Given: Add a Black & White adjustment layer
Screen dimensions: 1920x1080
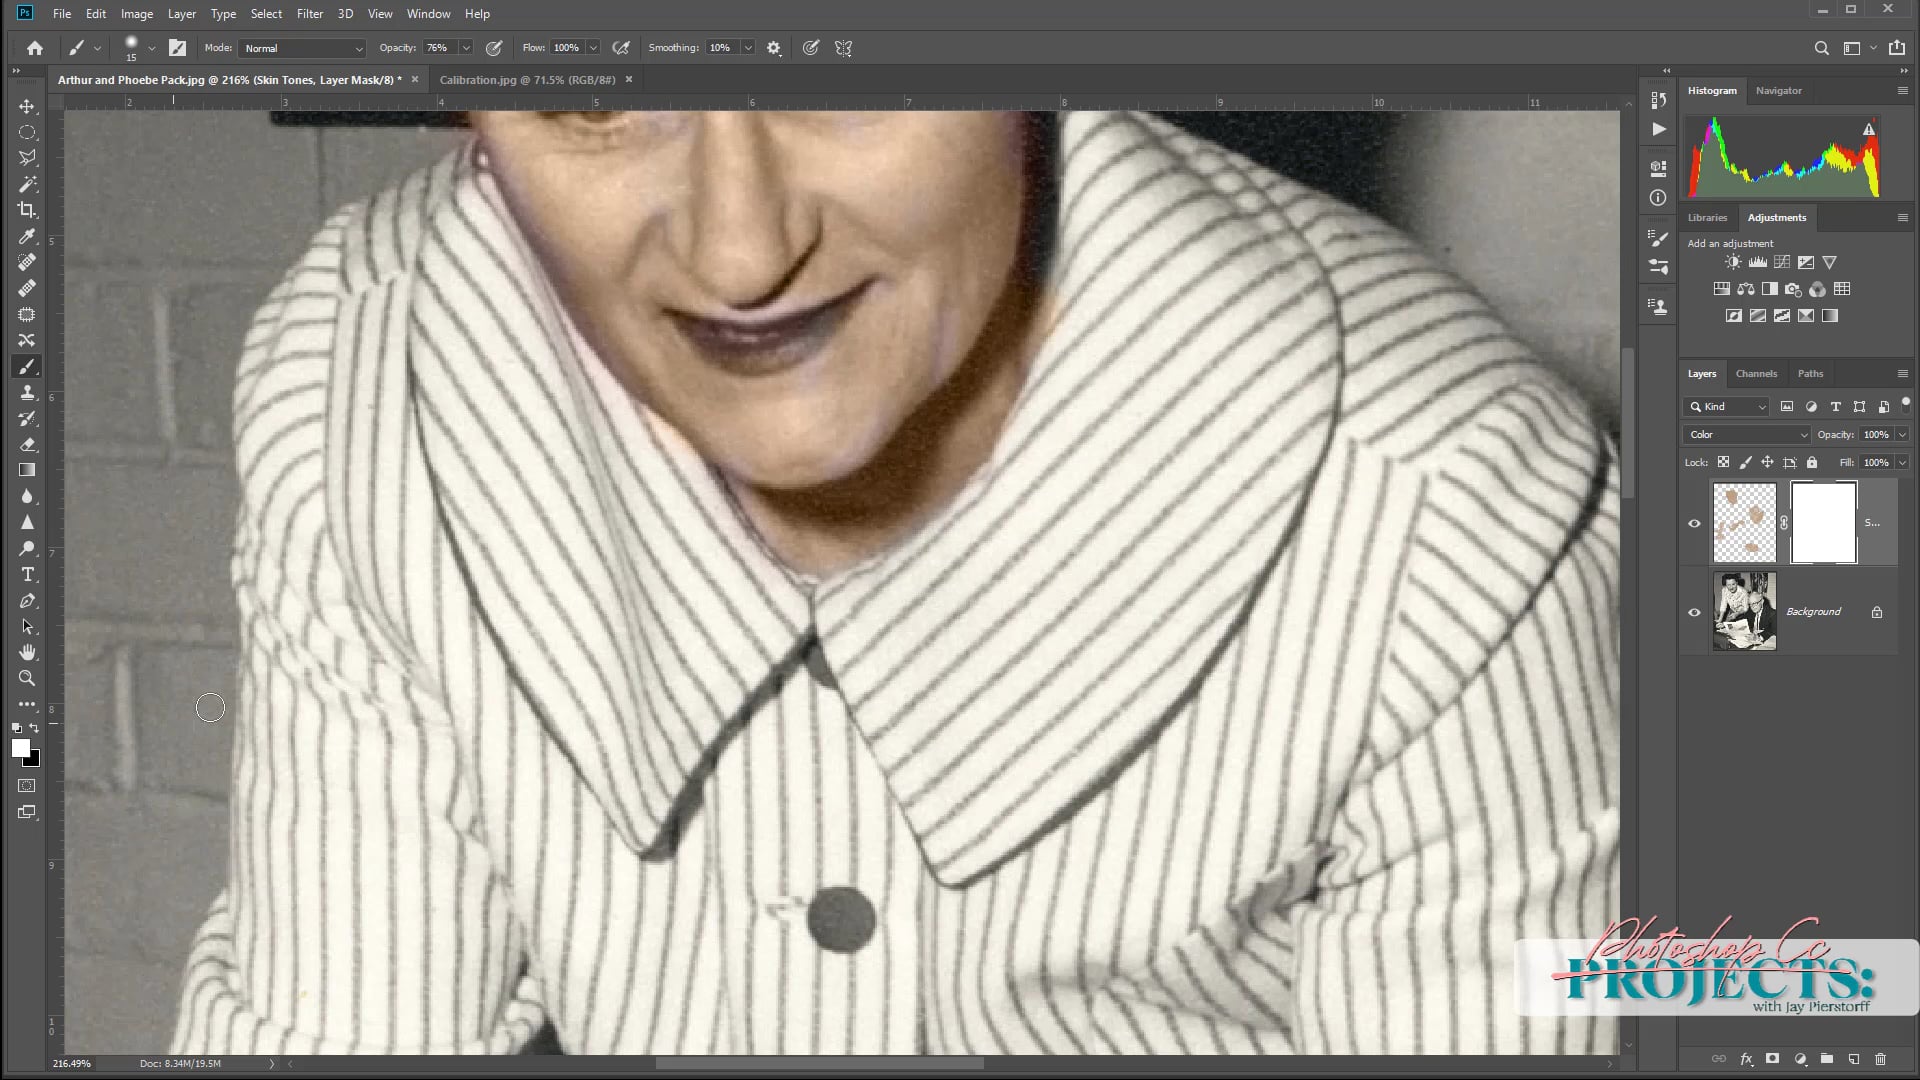Looking at the screenshot, I should pyautogui.click(x=1770, y=289).
